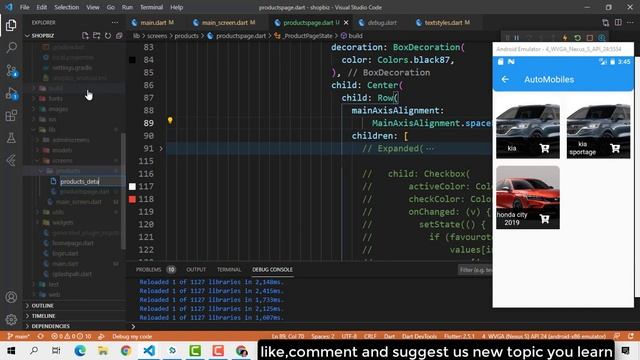Stop debugging with the square icon

(x=589, y=38)
